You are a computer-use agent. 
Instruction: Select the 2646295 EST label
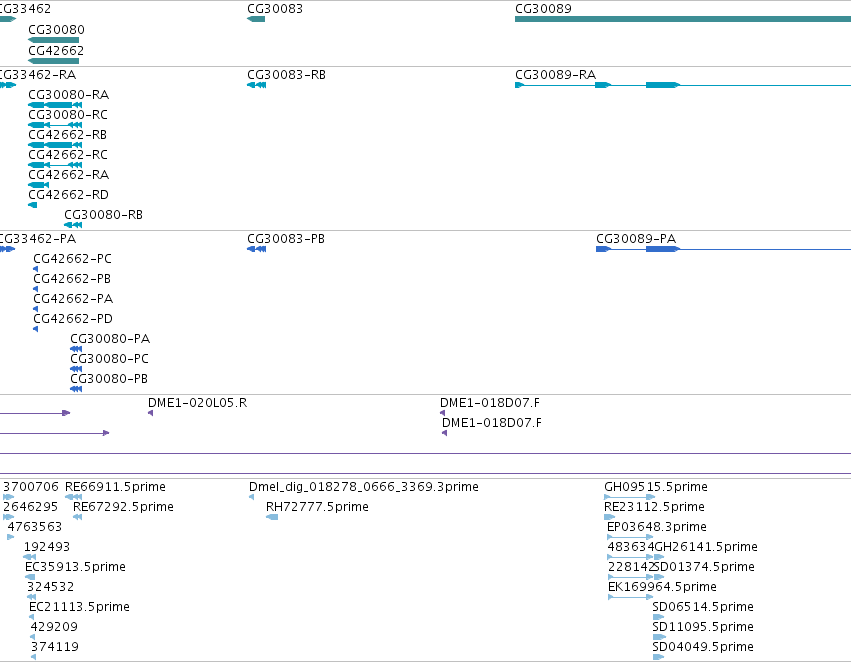[x=30, y=507]
